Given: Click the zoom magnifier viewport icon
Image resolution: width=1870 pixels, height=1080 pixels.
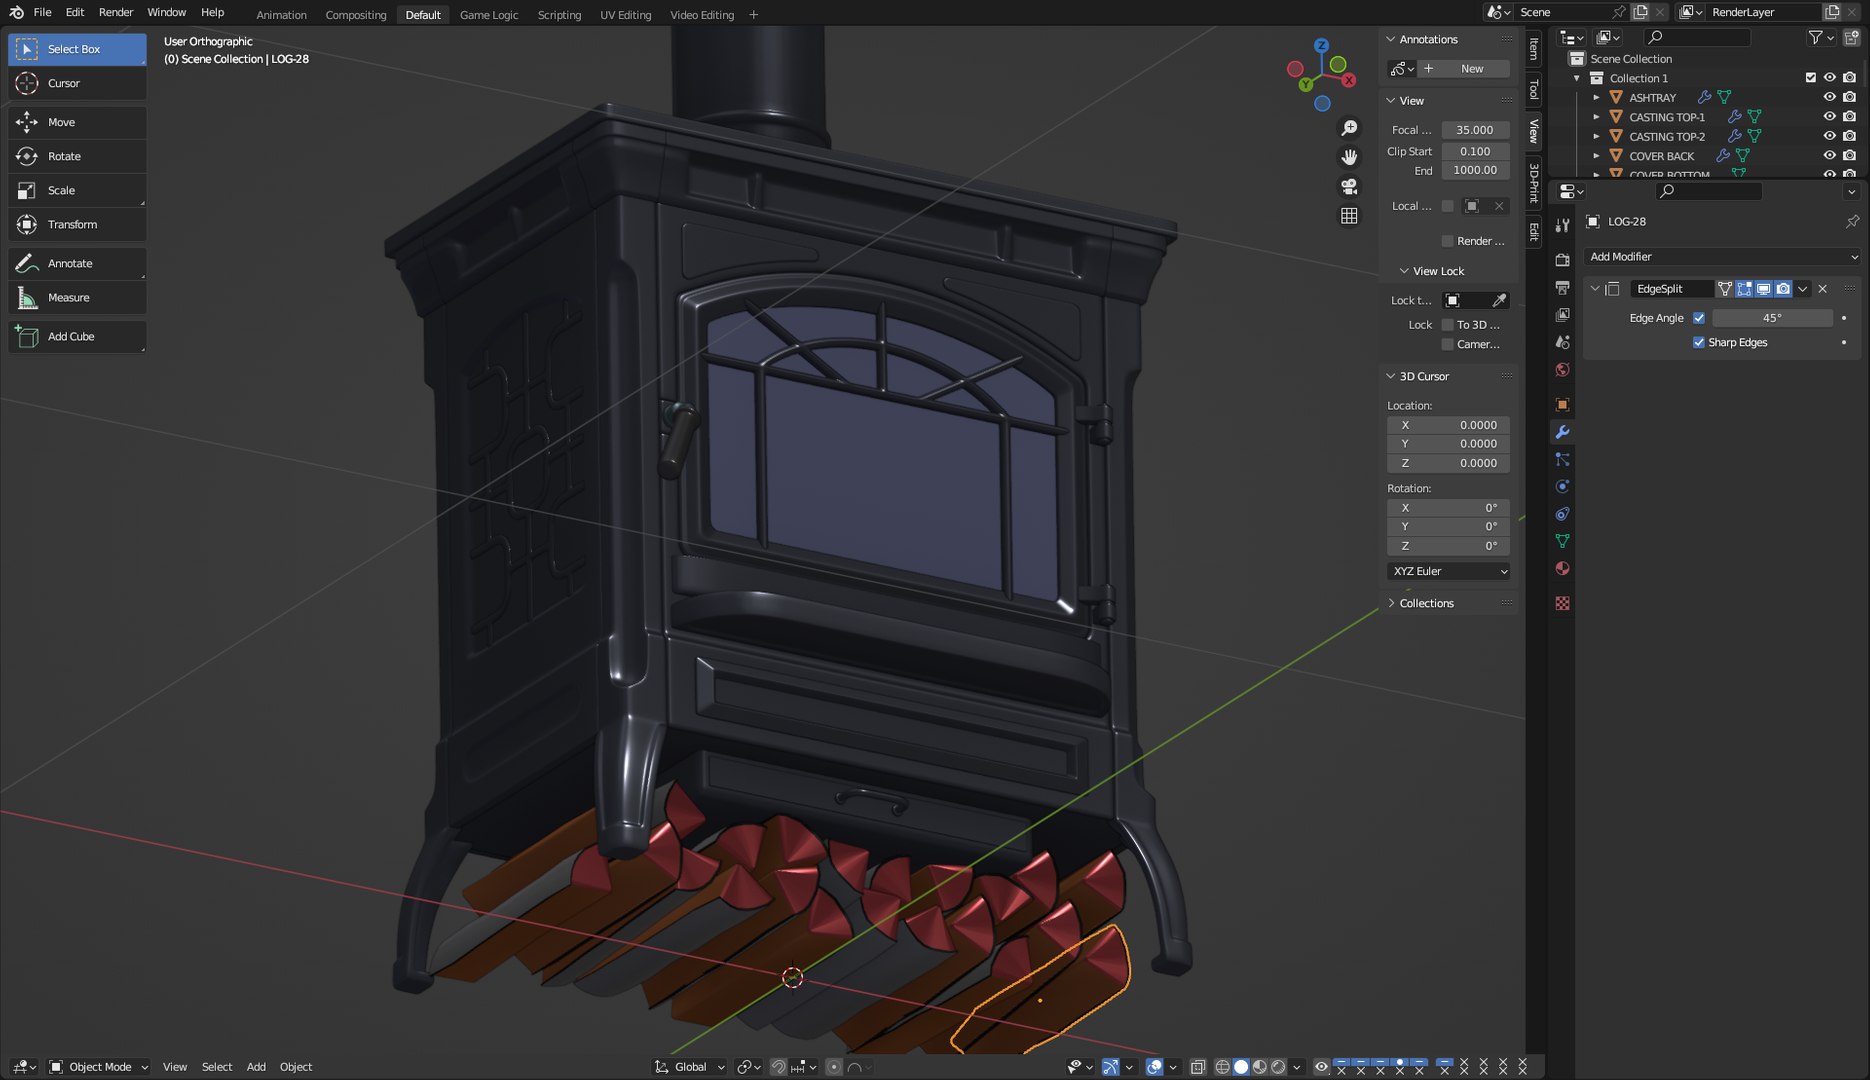Looking at the screenshot, I should (1349, 128).
